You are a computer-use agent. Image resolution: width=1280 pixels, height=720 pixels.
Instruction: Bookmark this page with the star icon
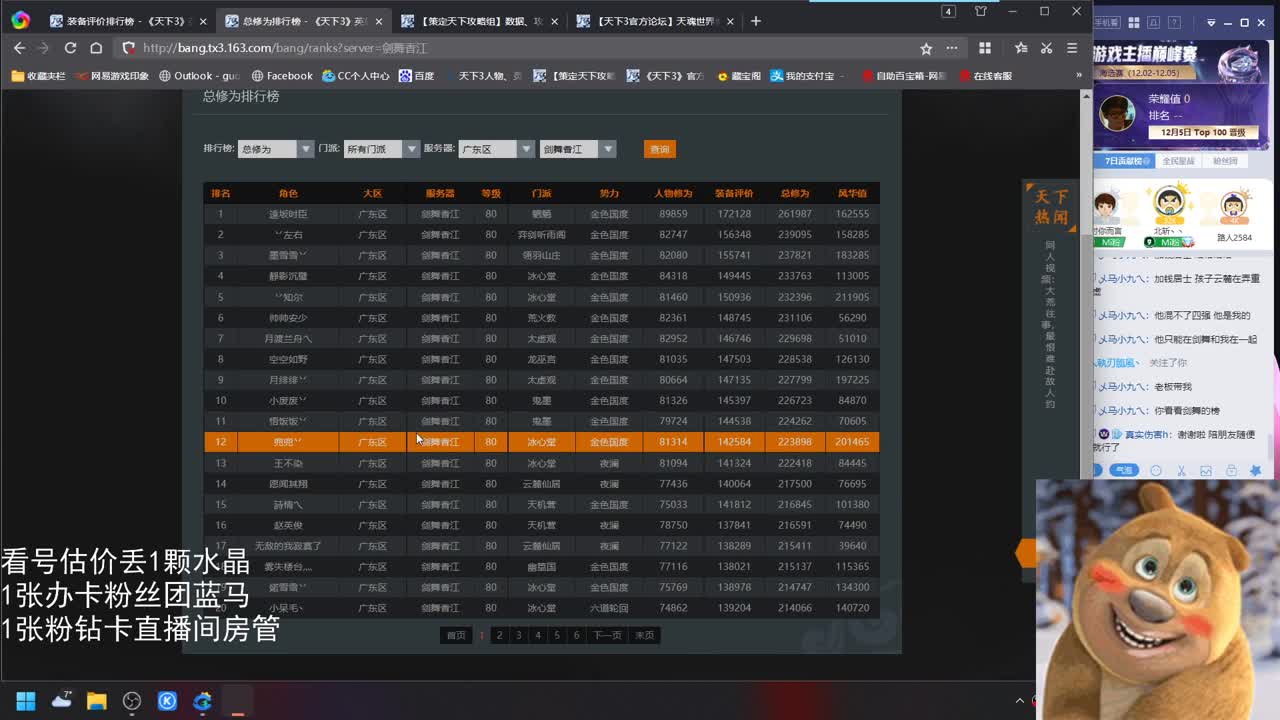pos(926,48)
